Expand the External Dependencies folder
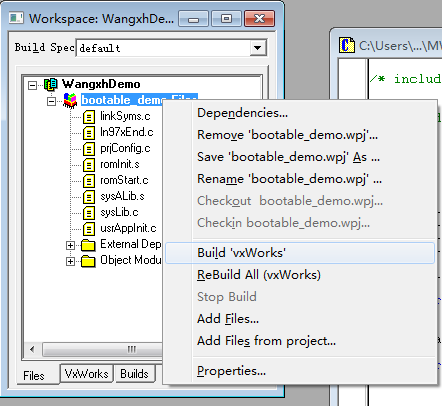This screenshot has width=442, height=406. pos(70,245)
